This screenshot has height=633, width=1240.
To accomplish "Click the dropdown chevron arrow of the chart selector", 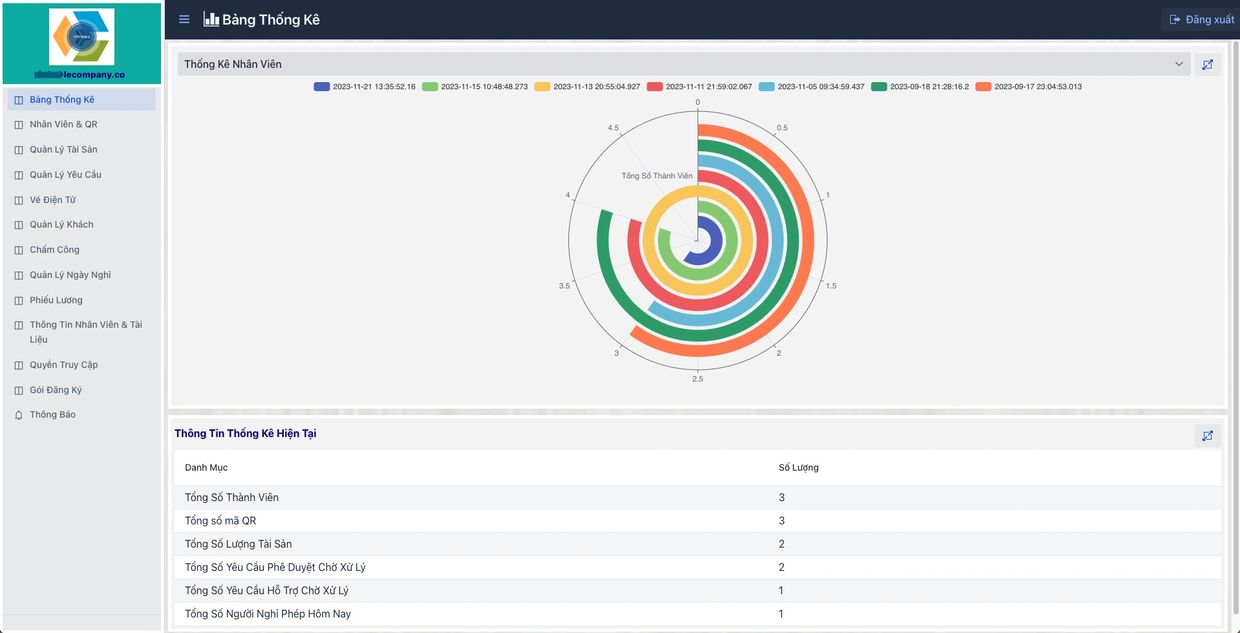I will click(x=1178, y=64).
